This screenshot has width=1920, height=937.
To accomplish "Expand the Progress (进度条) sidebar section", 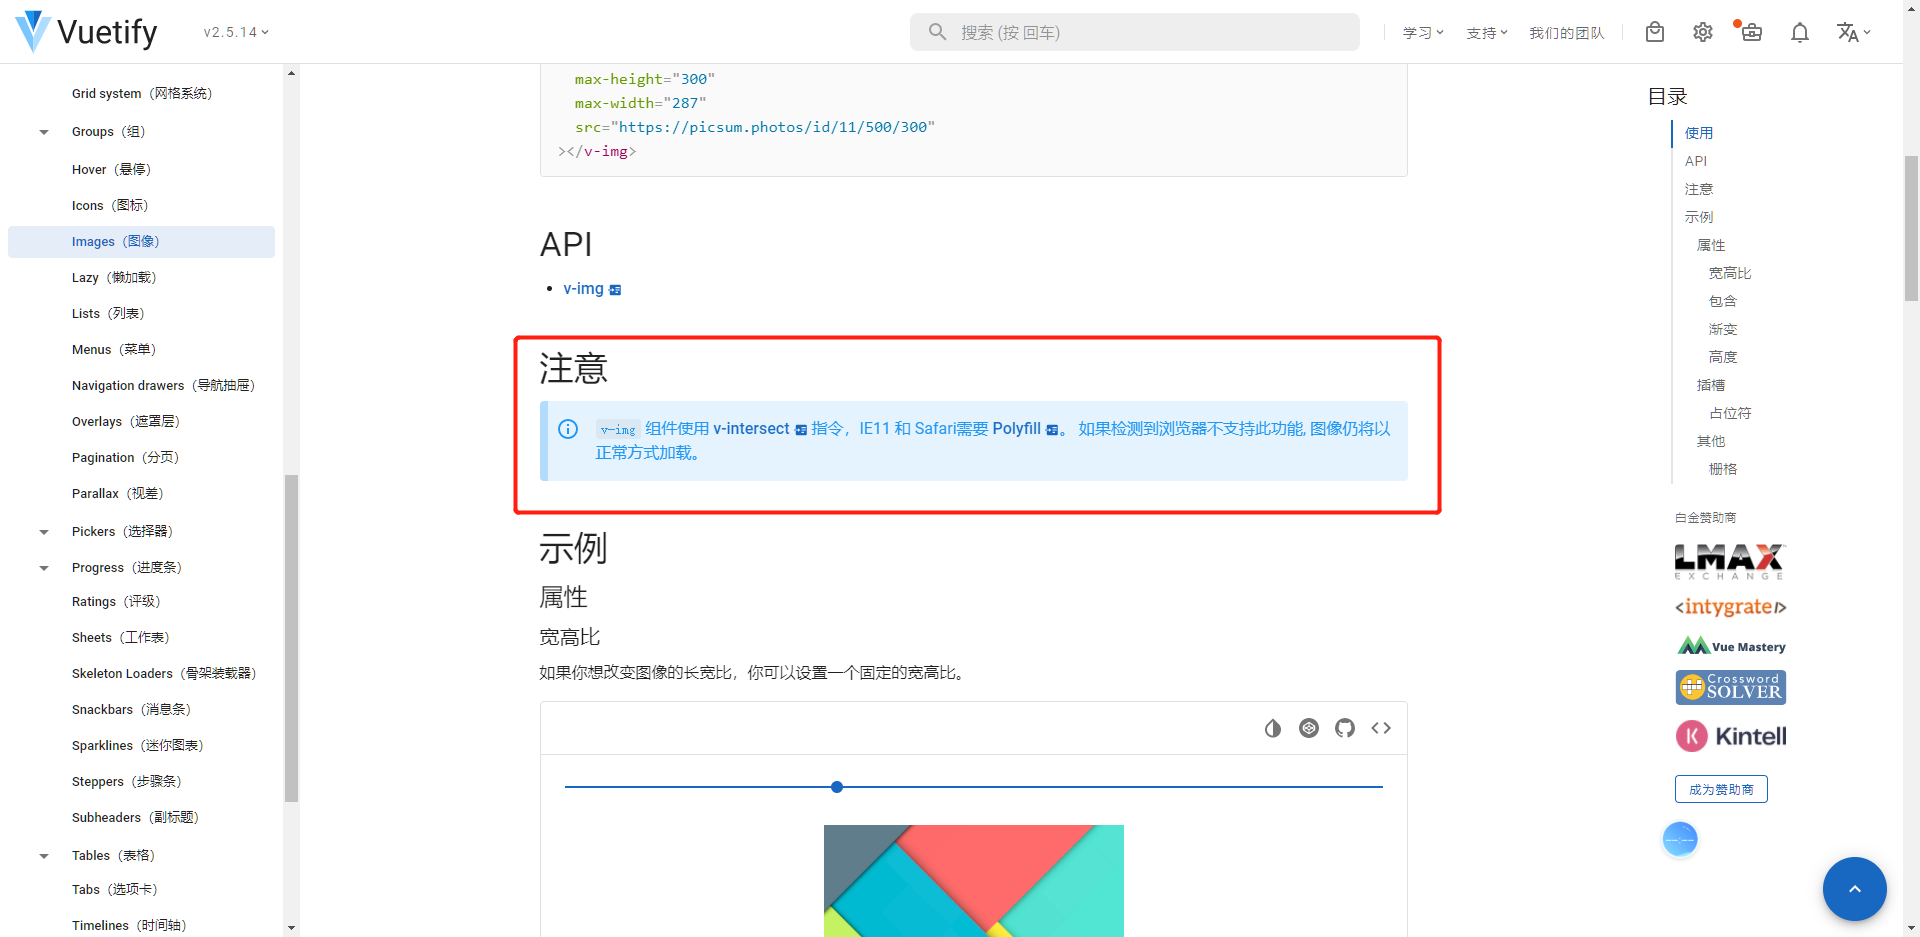I will point(44,568).
